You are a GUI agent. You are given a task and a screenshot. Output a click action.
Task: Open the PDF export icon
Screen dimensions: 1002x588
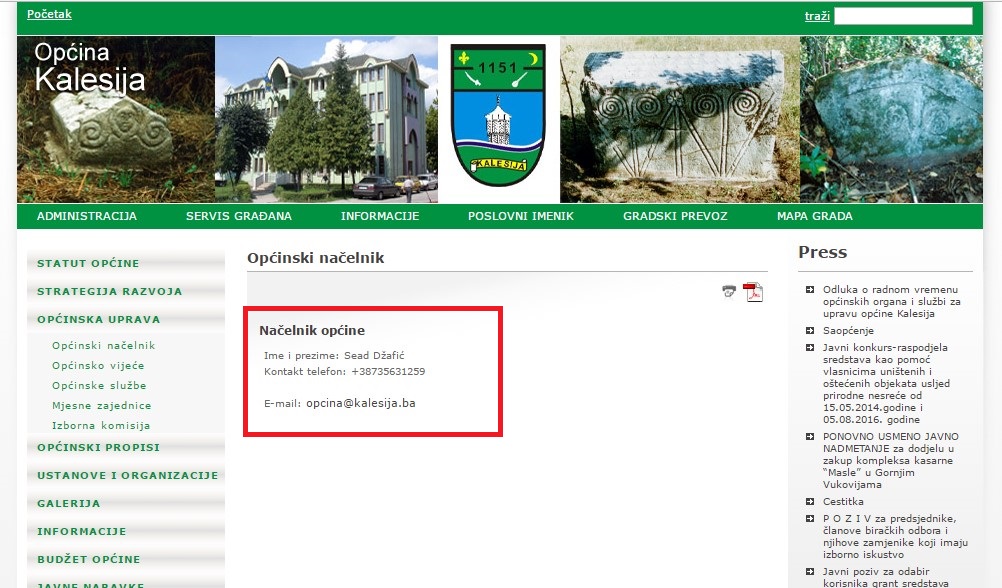[752, 292]
